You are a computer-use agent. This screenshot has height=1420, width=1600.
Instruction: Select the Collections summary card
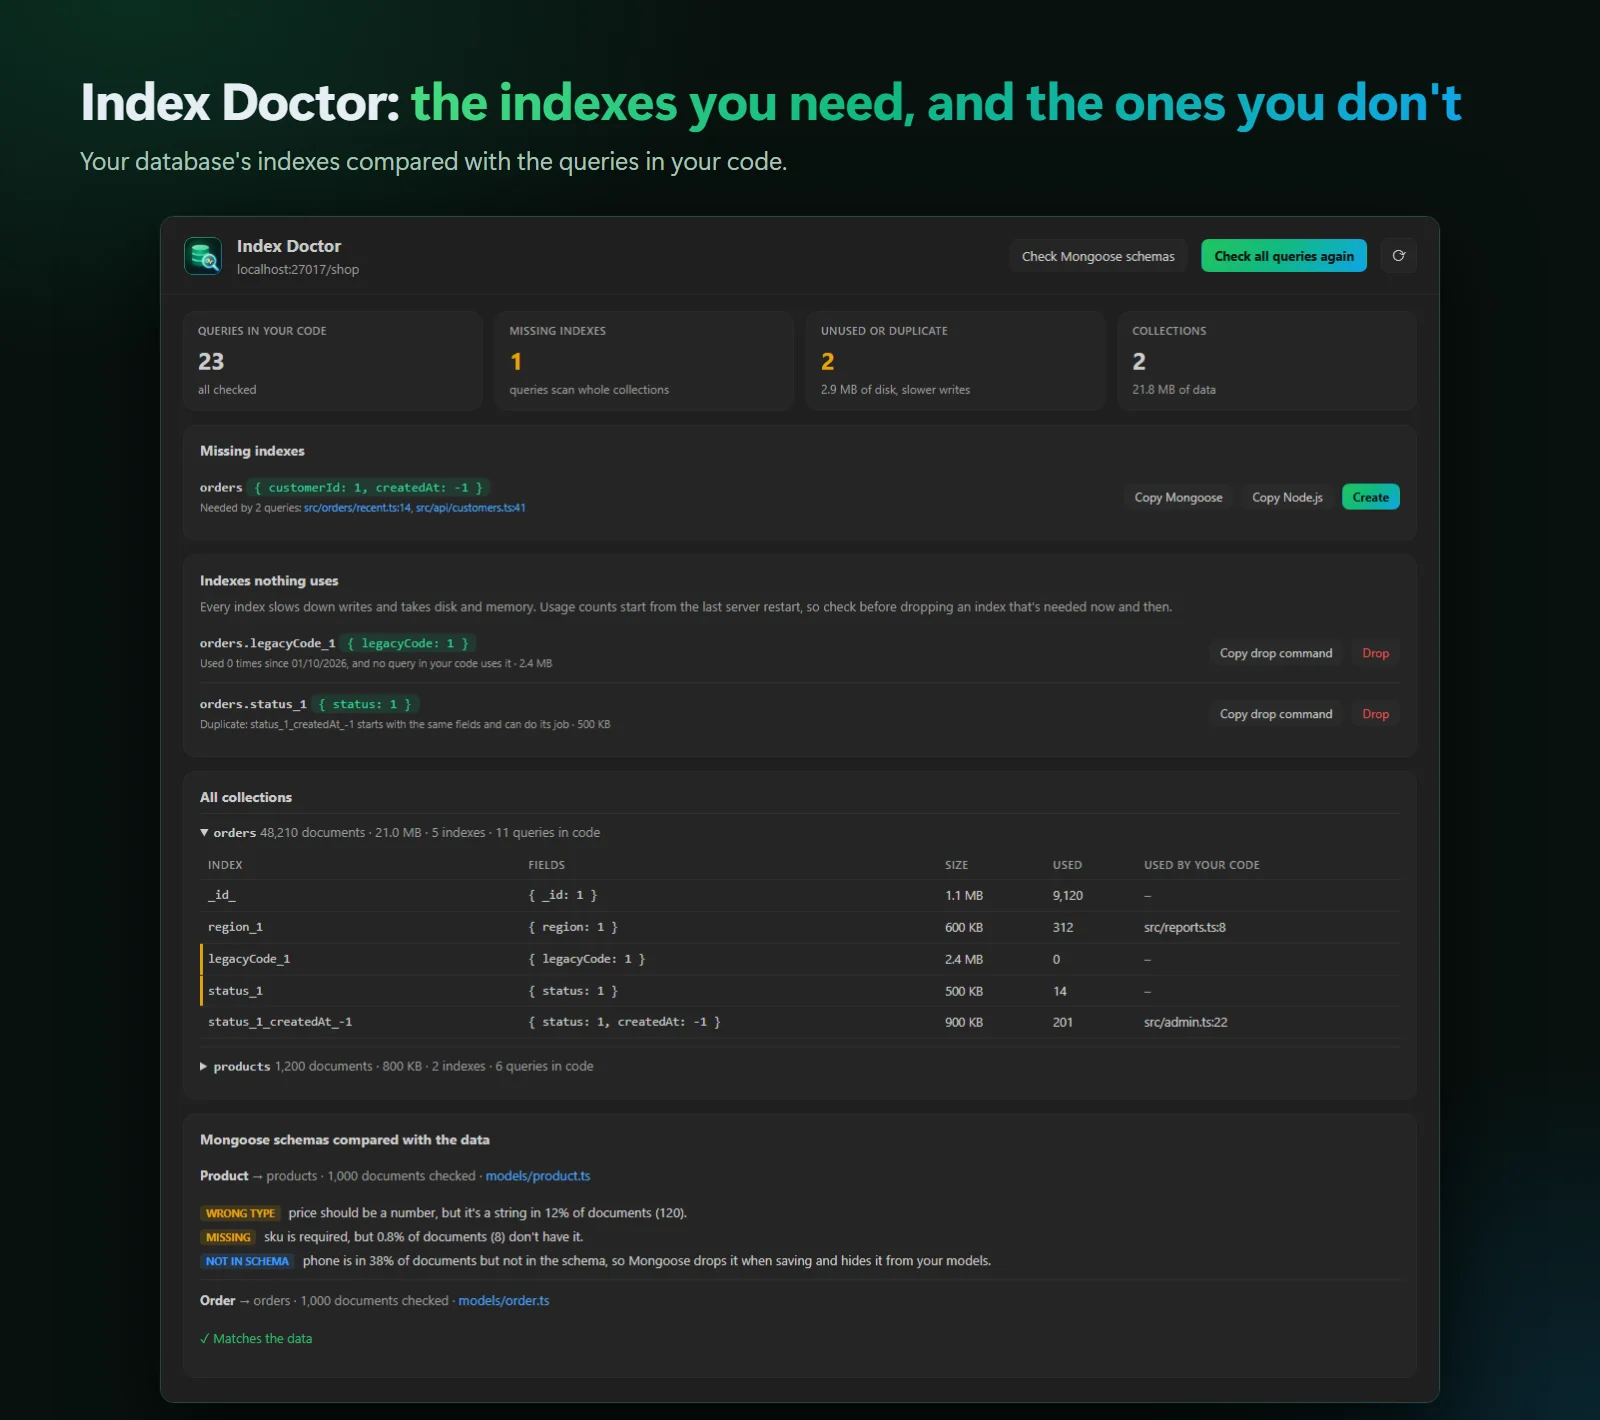coord(1267,361)
